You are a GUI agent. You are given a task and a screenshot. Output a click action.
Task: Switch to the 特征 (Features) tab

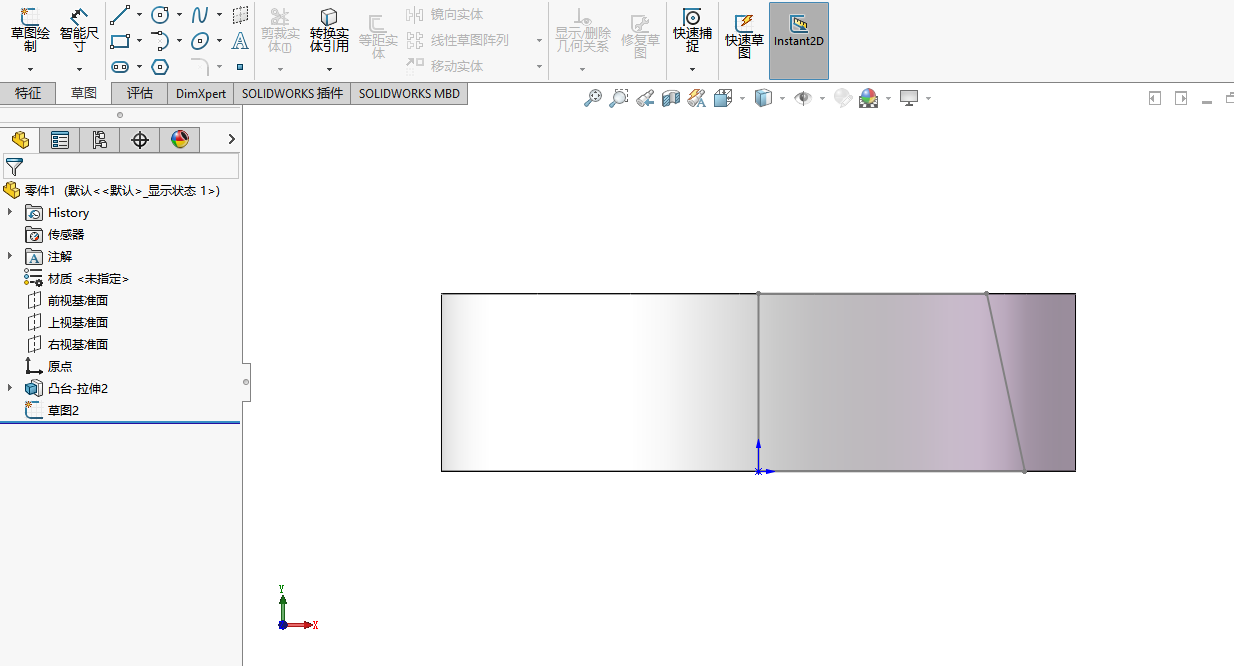click(x=28, y=93)
